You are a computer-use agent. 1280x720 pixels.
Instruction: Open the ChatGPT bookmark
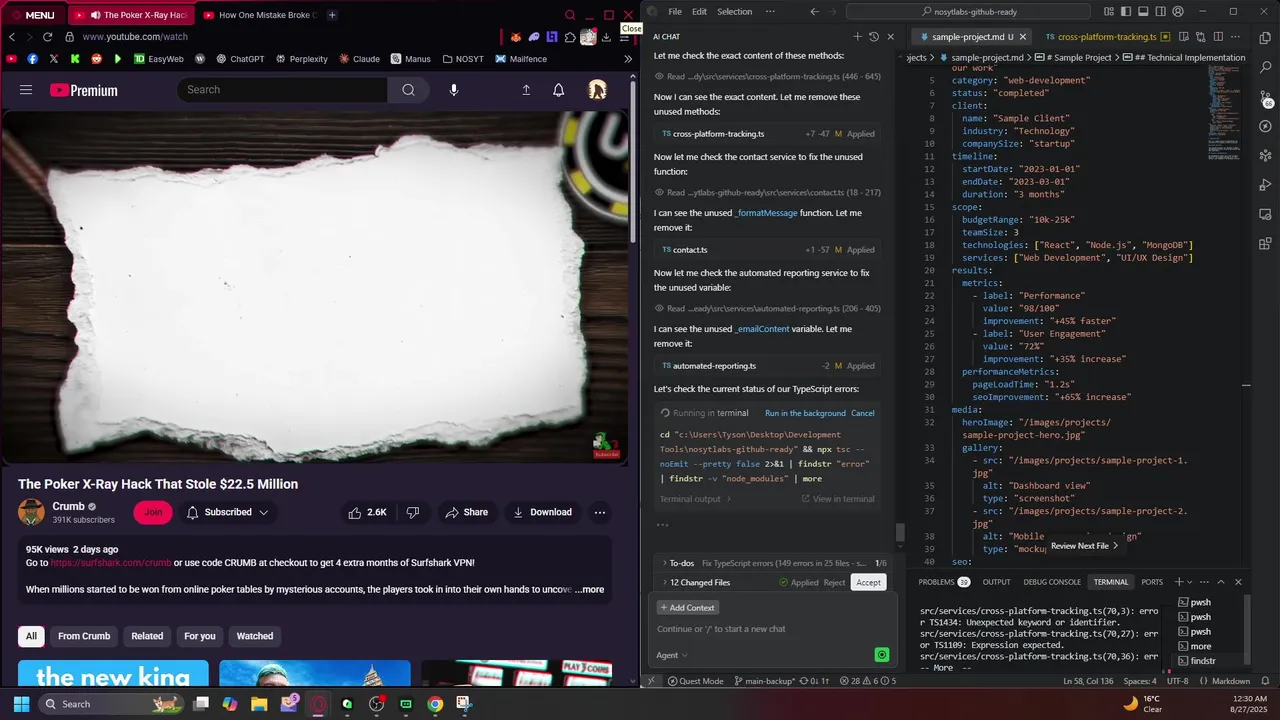point(239,59)
